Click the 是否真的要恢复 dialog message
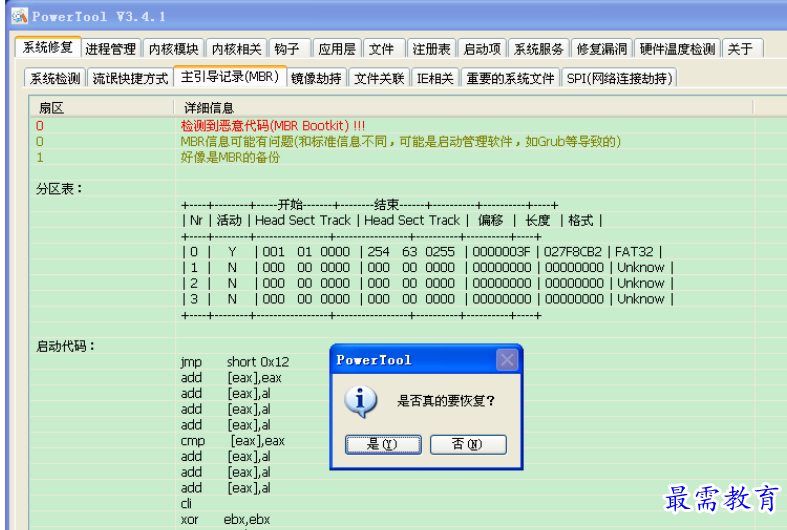The image size is (787, 530). point(446,401)
